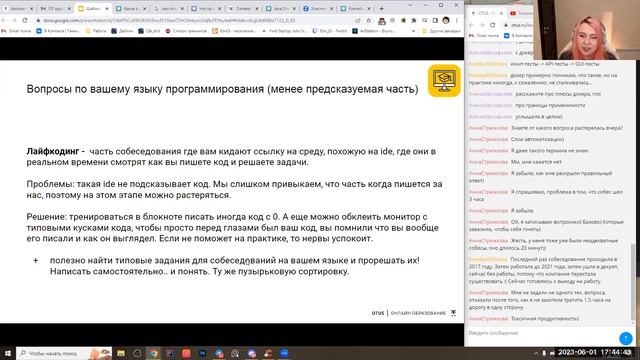Click the docs.google.com address bar
The image size is (640, 360).
click(196, 20)
